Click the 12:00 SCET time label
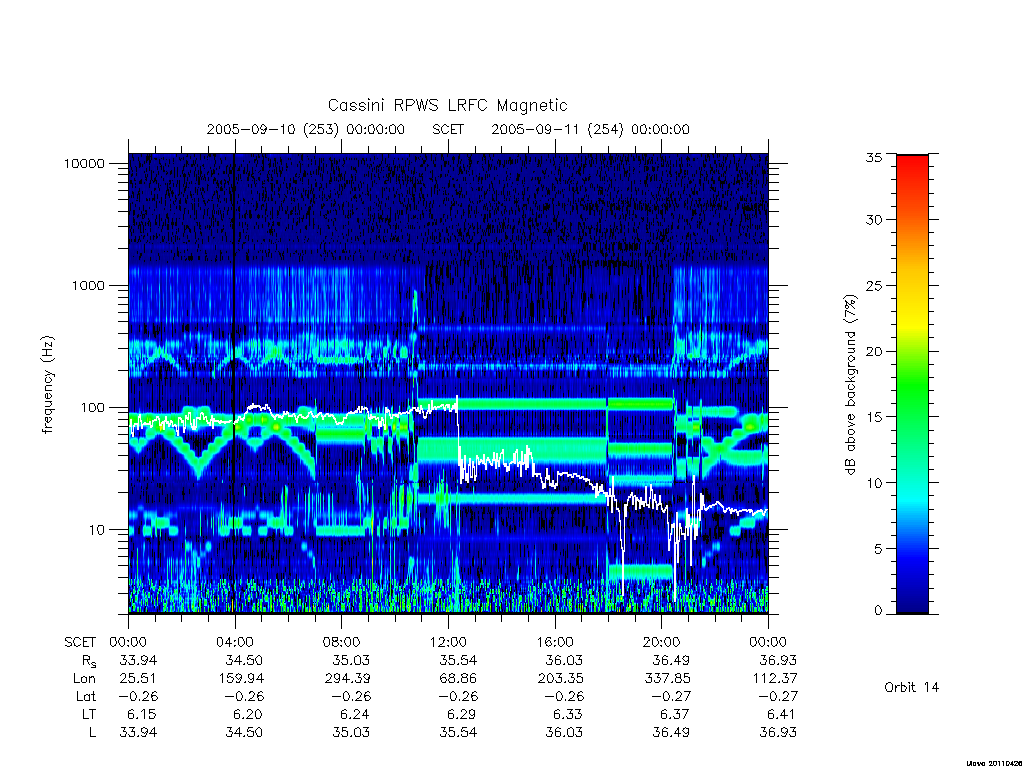 (448, 643)
